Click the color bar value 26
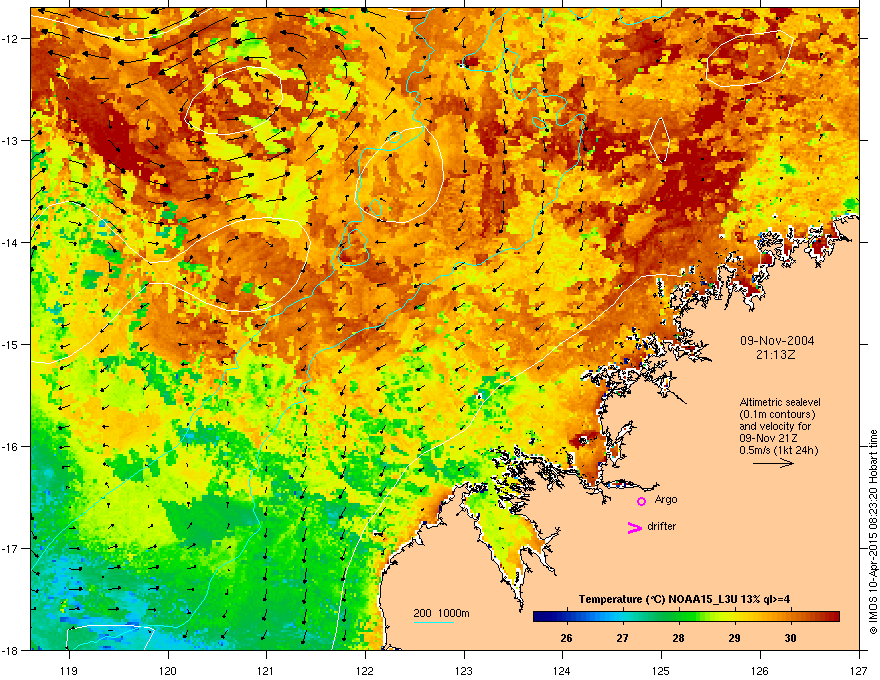 click(566, 638)
